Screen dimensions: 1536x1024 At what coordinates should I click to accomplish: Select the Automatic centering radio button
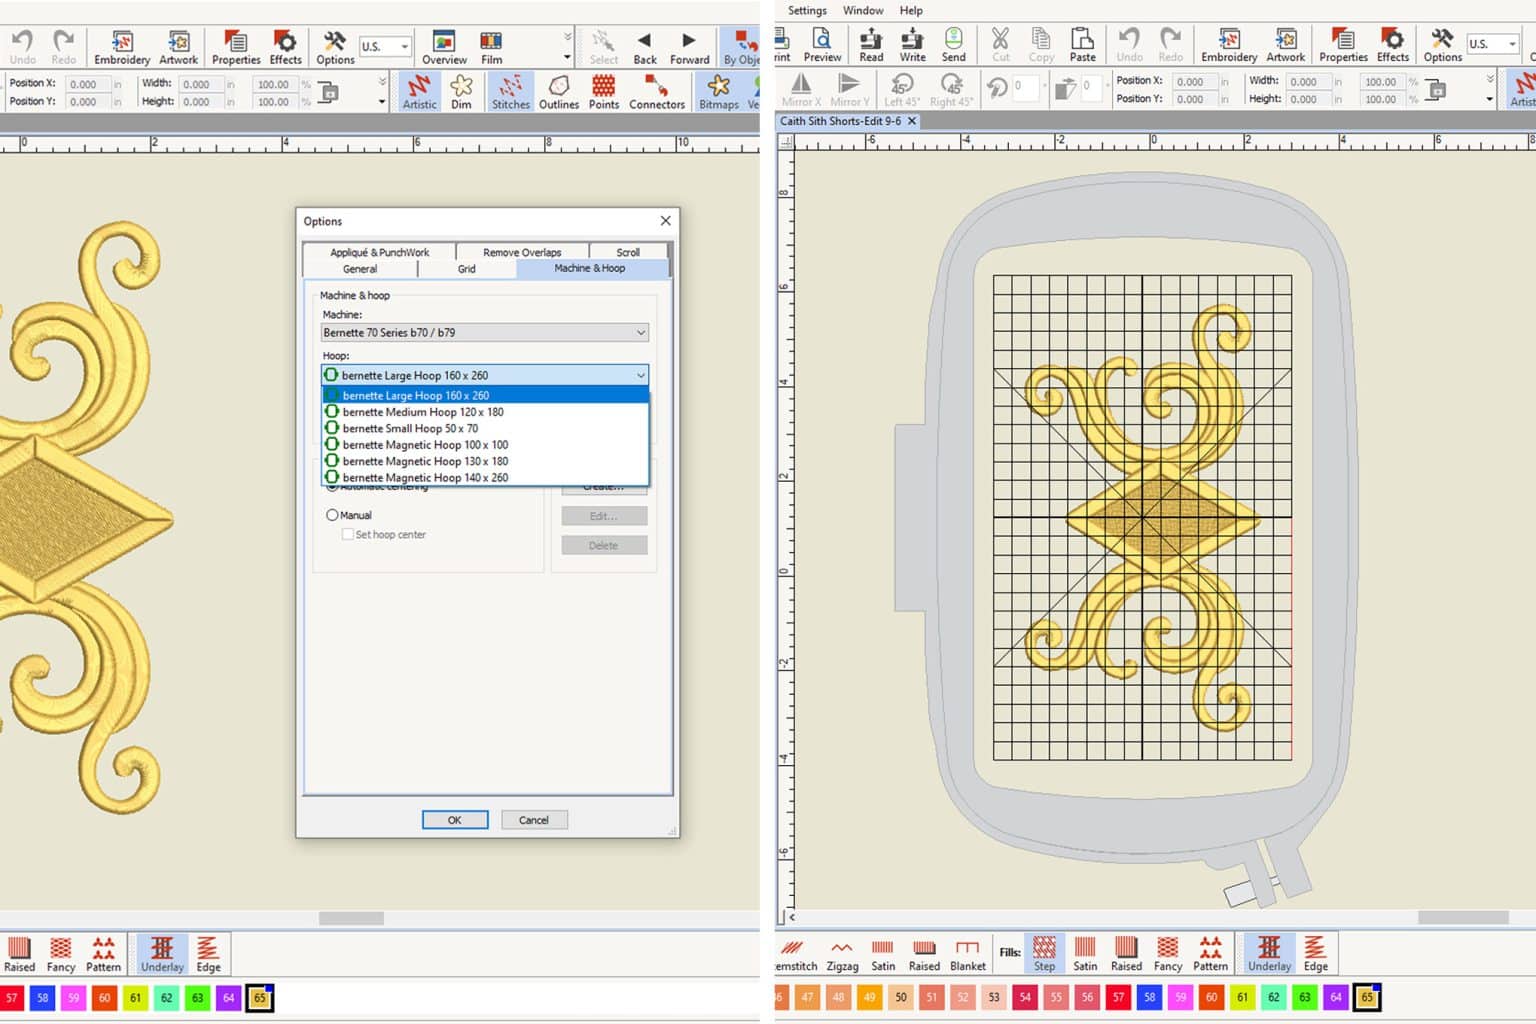[x=333, y=487]
